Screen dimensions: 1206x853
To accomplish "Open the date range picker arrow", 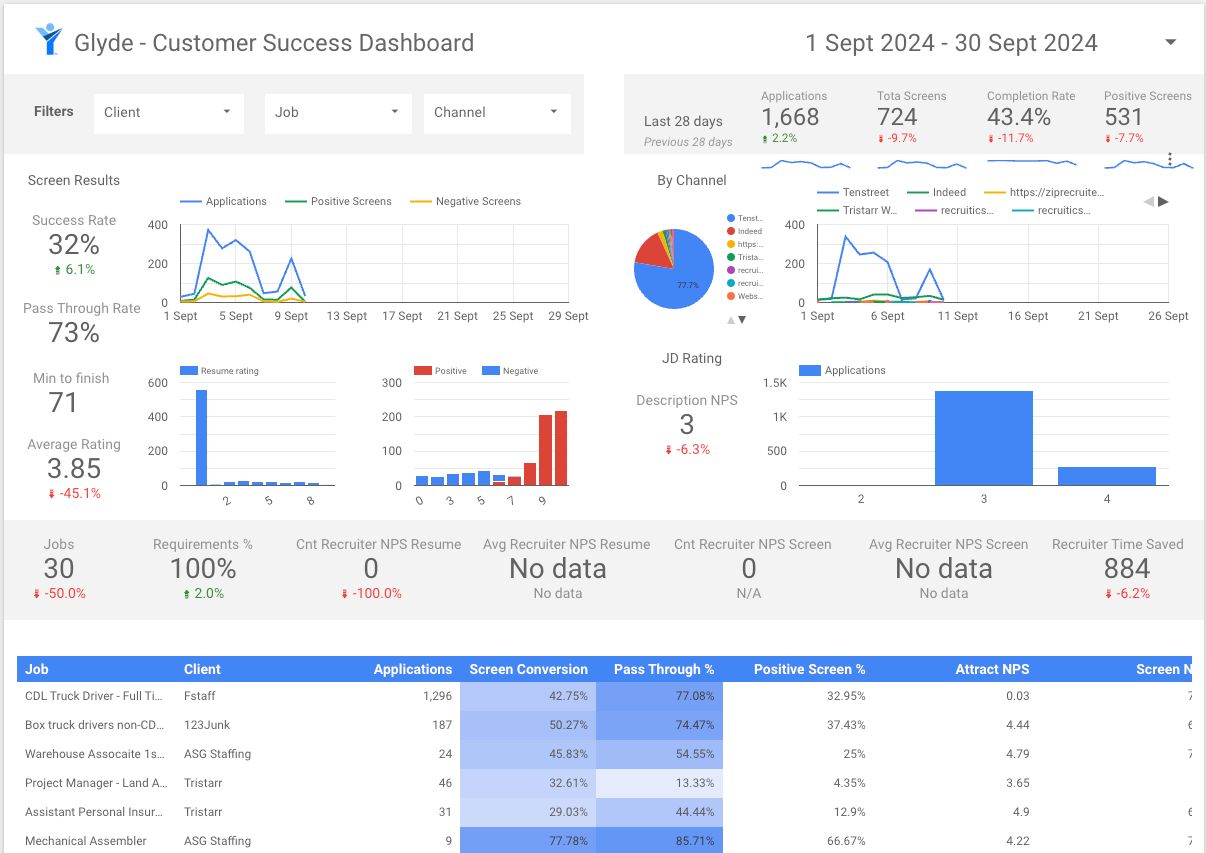I will (1171, 43).
